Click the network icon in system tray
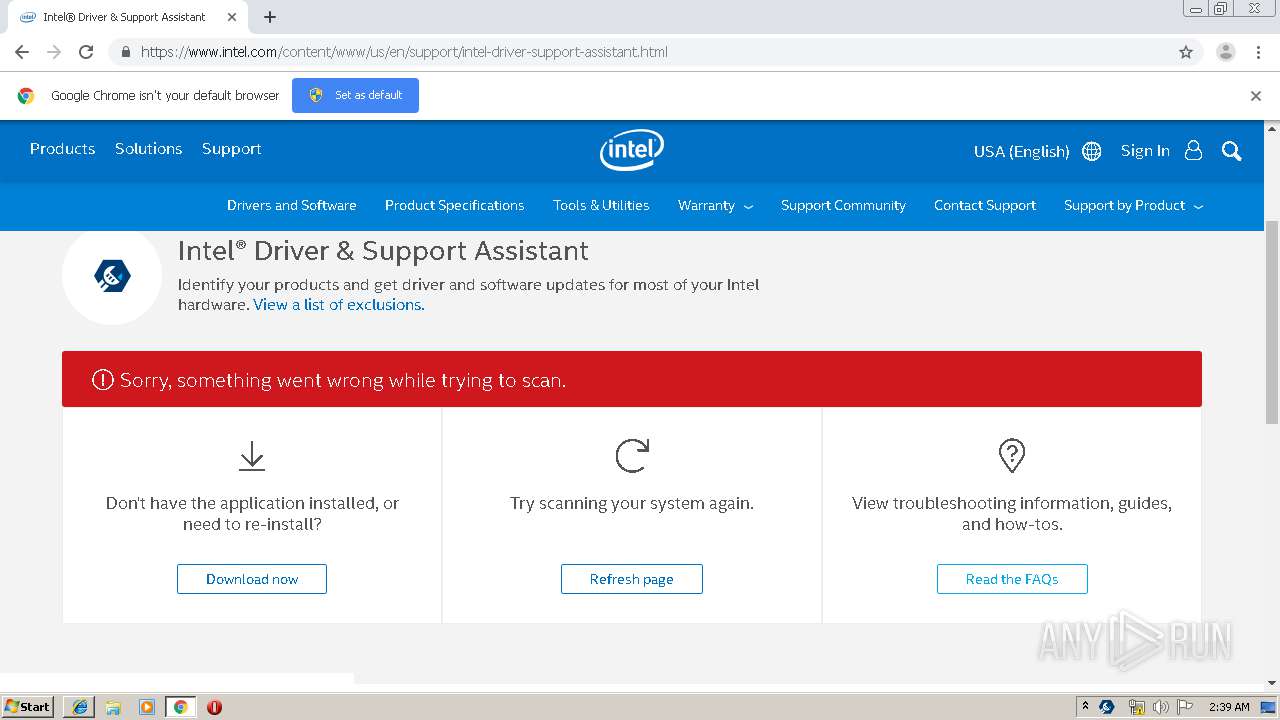The height and width of the screenshot is (720, 1280). [1136, 707]
